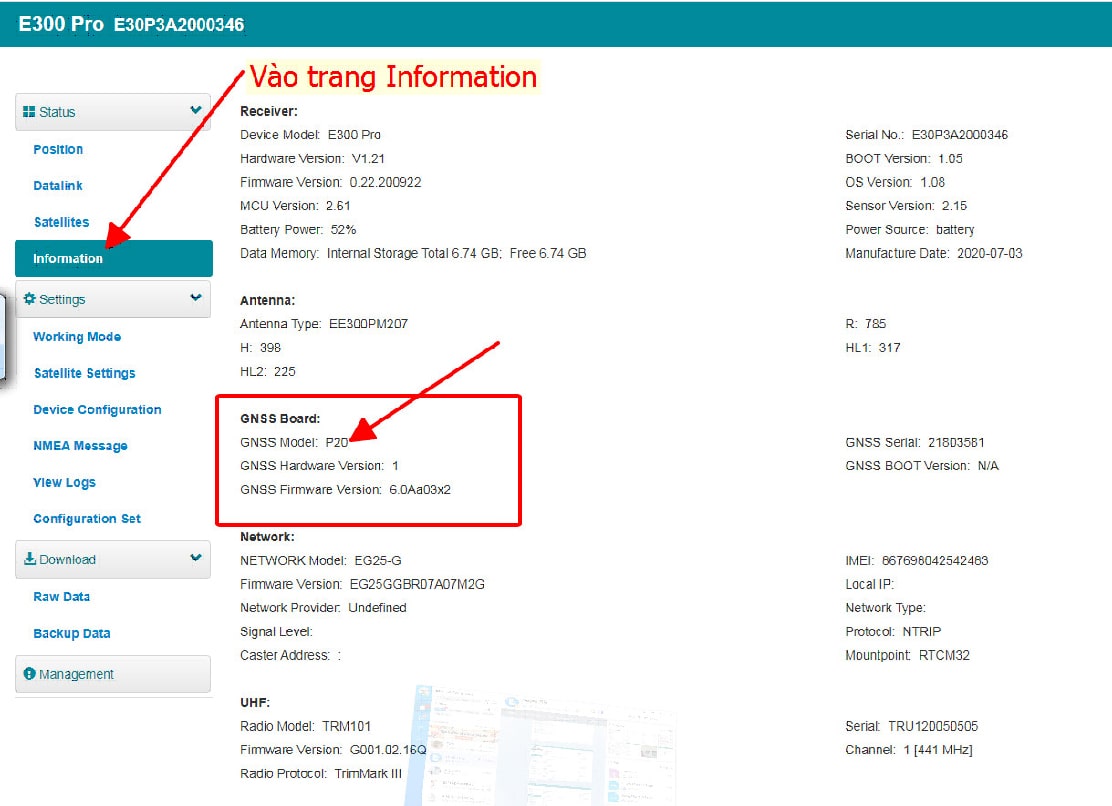The width and height of the screenshot is (1112, 806).
Task: Click the Management info icon
Action: click(29, 673)
